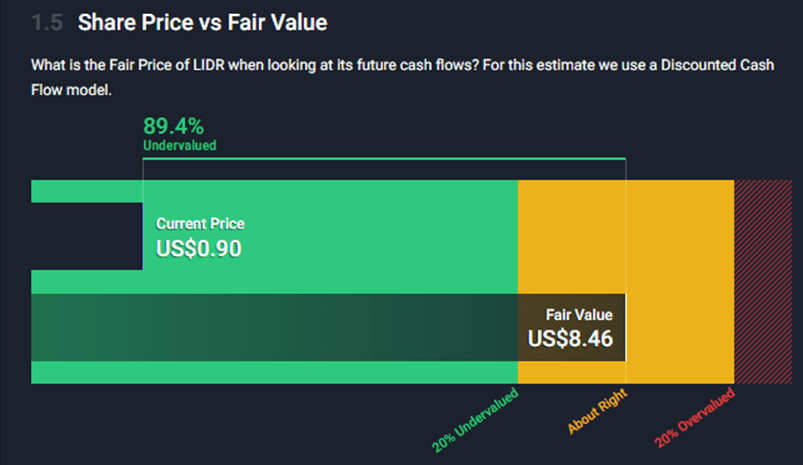Click the Fair Value US$8.46 box
Screen dimensions: 803x465
[x=570, y=327]
